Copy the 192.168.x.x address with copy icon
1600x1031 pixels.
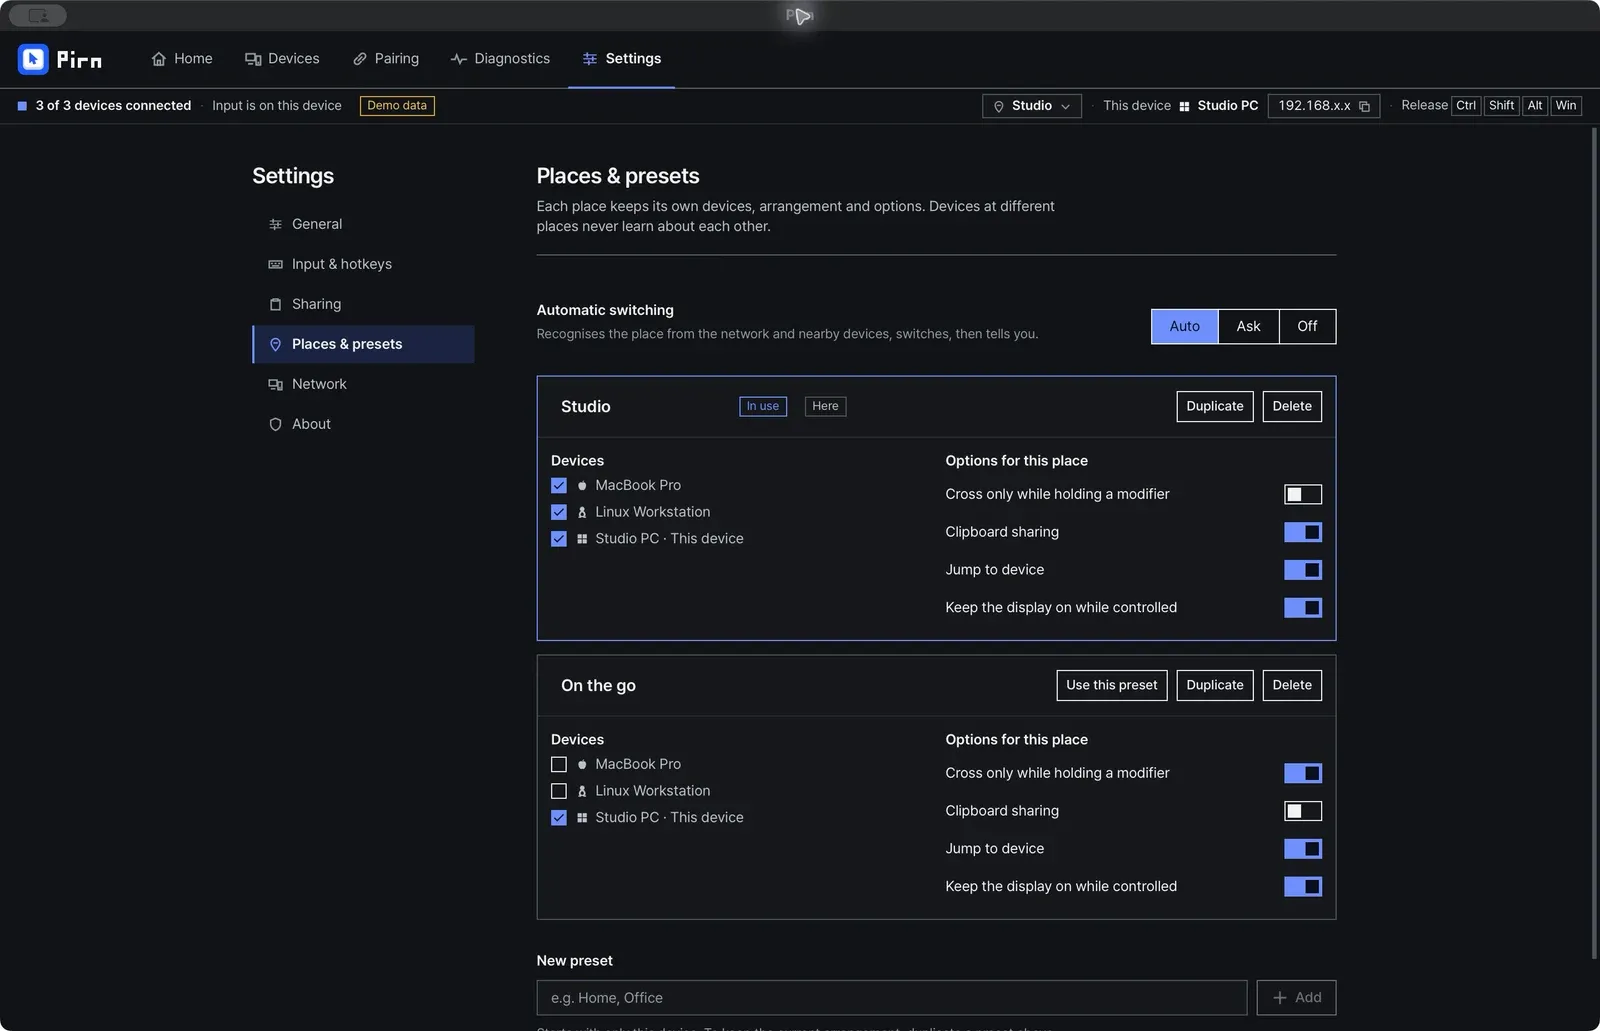click(1364, 106)
